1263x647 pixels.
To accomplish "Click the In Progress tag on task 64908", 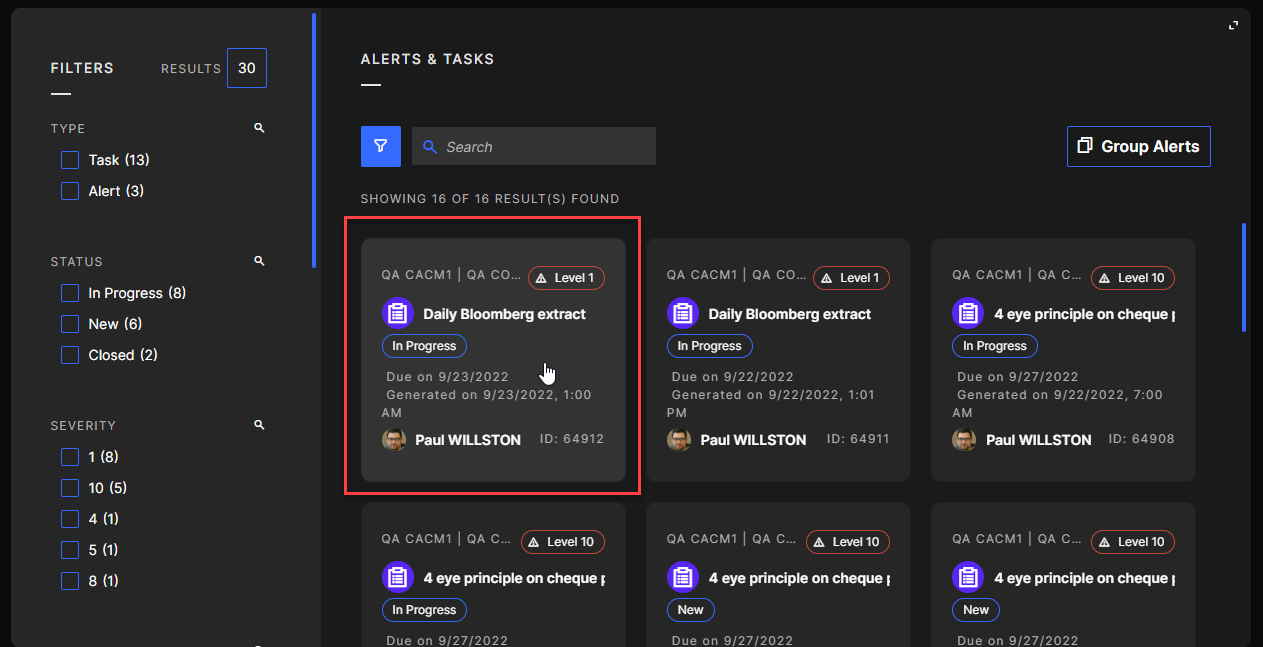I will (994, 346).
